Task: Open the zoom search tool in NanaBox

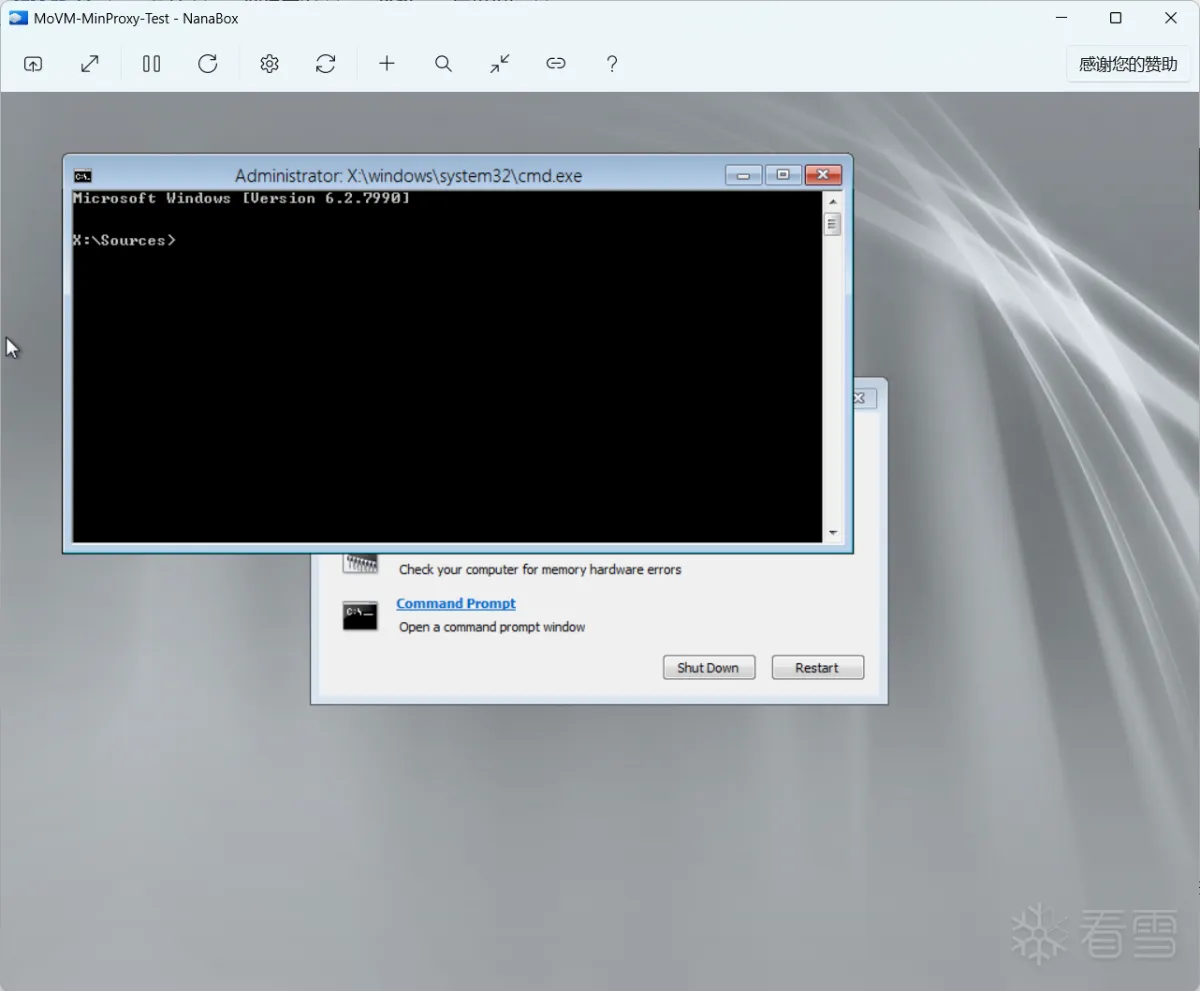Action: click(x=443, y=63)
